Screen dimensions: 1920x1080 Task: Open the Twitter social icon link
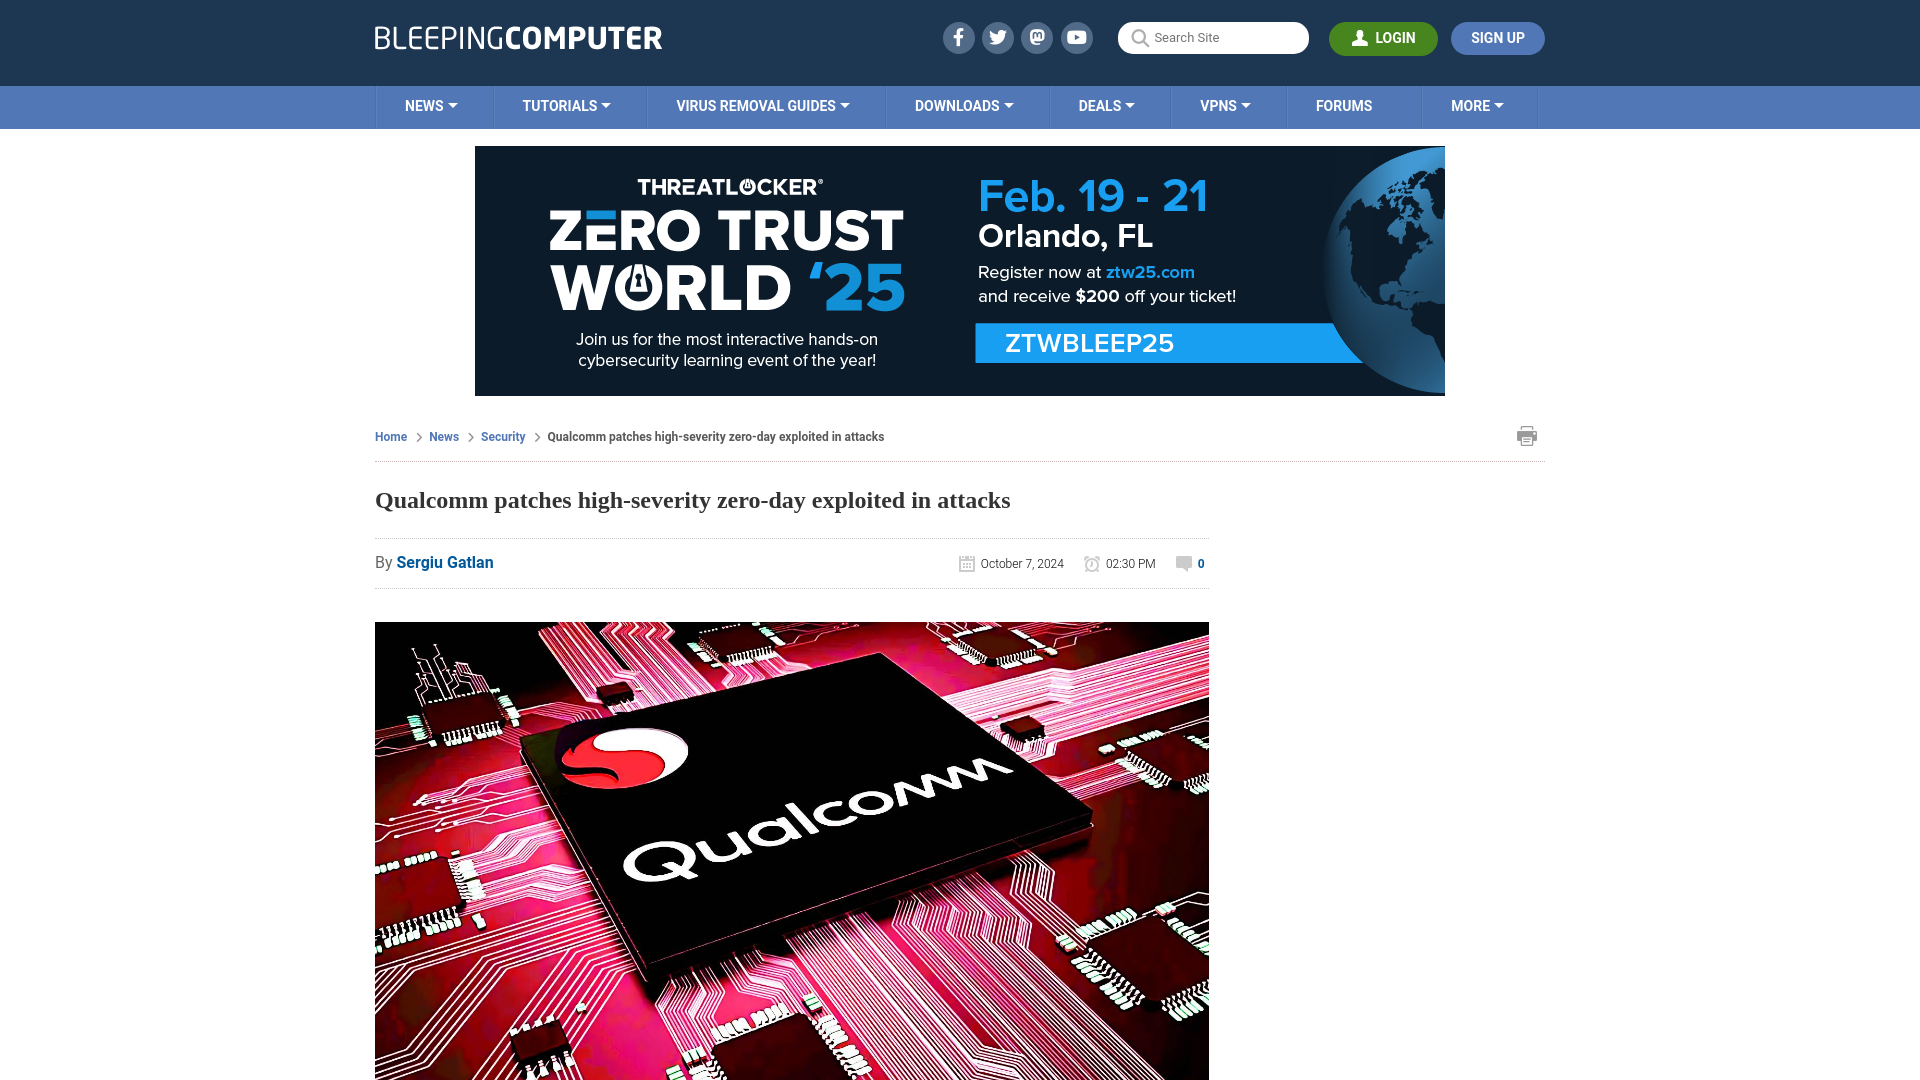pos(997,37)
